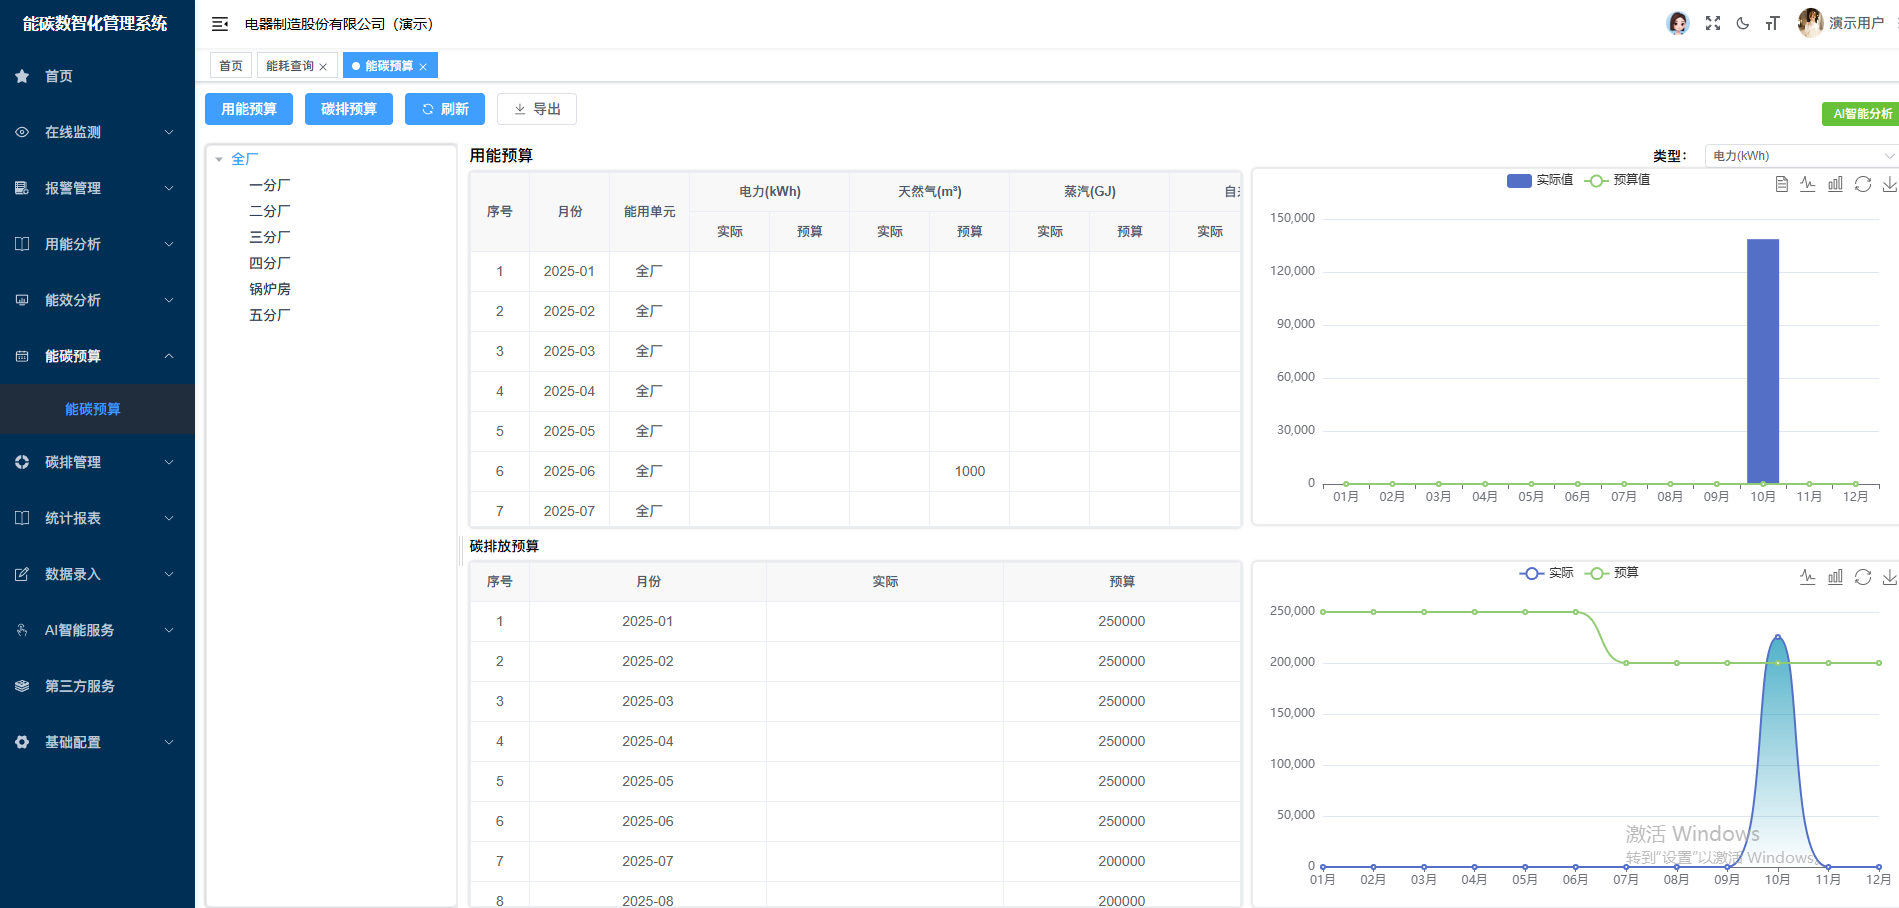The width and height of the screenshot is (1899, 908).
Task: Switch to dark mode with moon icon
Action: click(x=1743, y=23)
